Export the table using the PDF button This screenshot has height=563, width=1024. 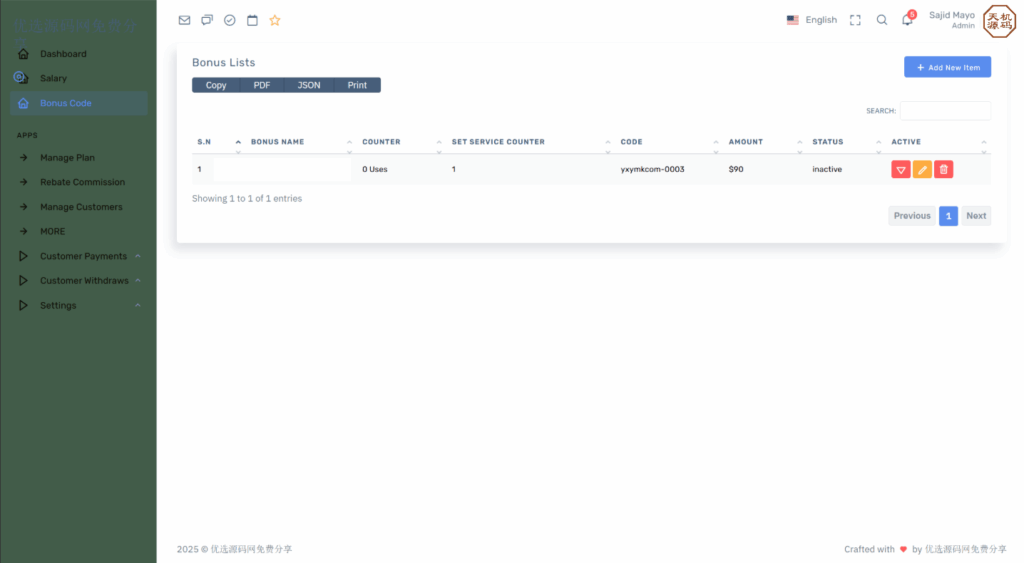(x=262, y=85)
